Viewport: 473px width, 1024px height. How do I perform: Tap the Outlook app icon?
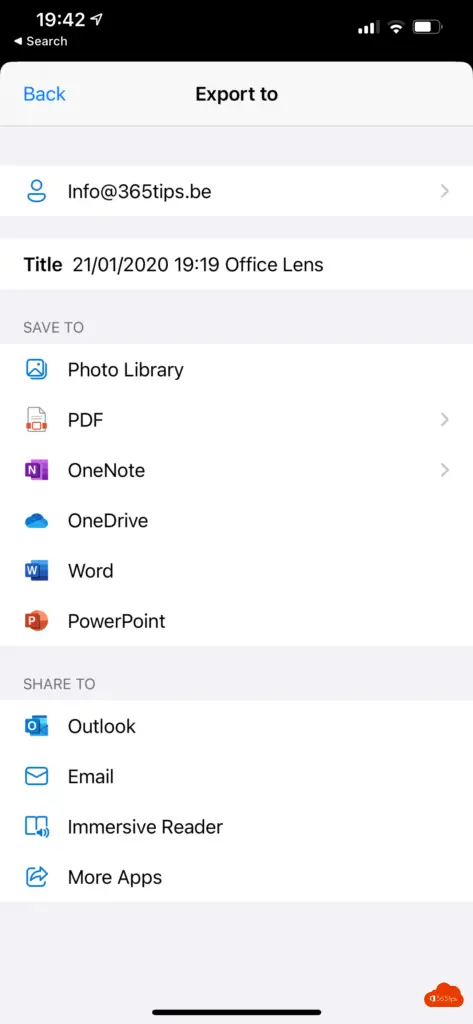coord(37,726)
